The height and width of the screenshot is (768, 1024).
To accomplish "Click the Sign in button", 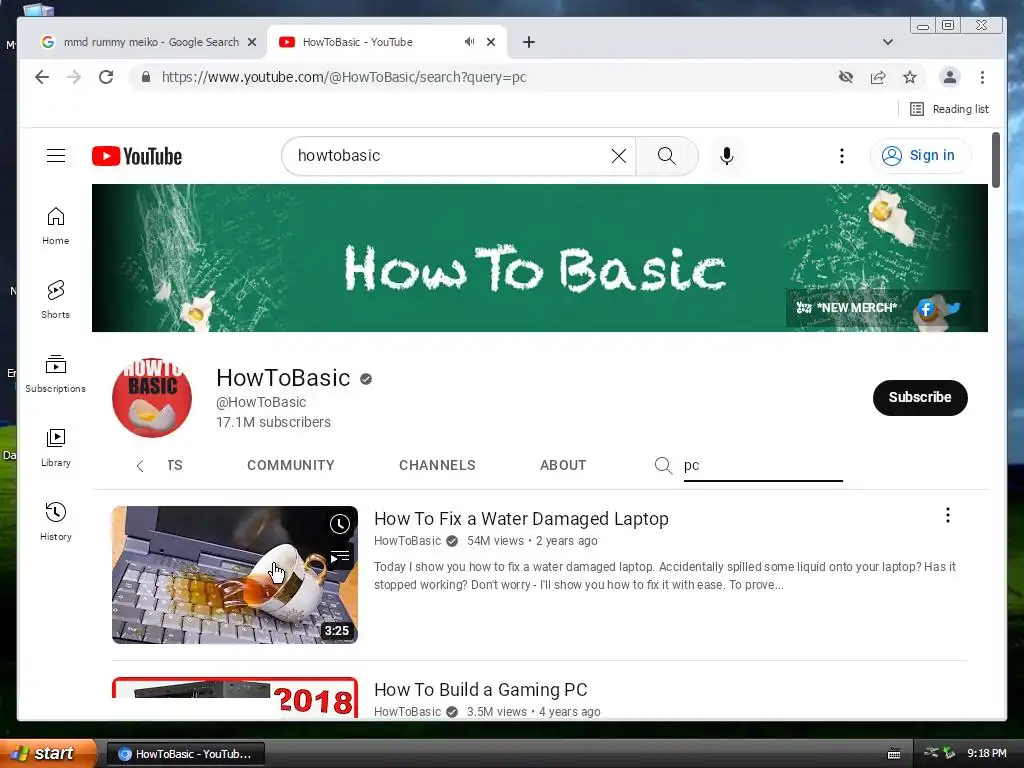I will tap(920, 155).
